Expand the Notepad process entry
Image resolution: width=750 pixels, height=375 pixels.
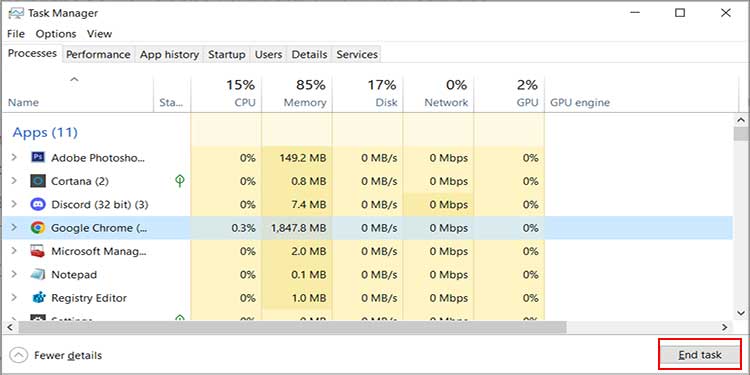pos(13,275)
